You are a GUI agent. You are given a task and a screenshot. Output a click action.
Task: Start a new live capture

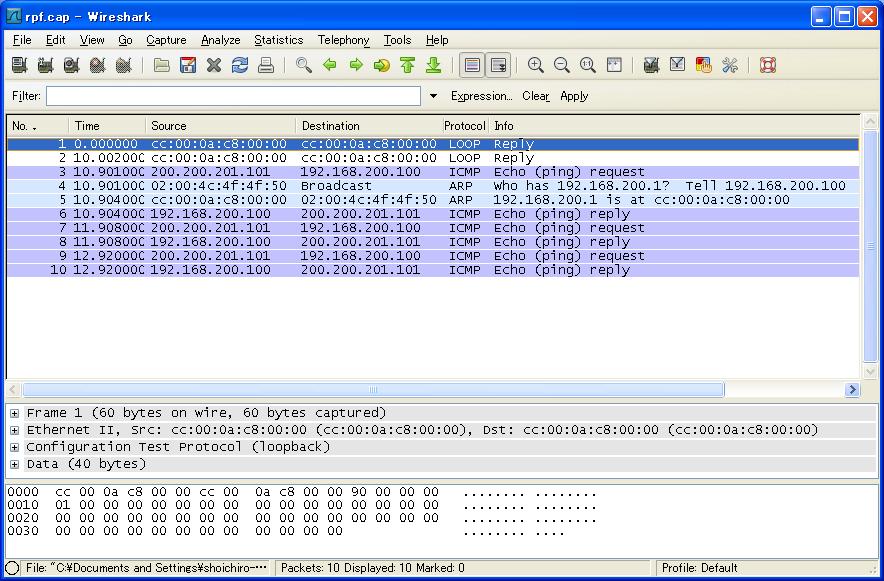pos(72,65)
